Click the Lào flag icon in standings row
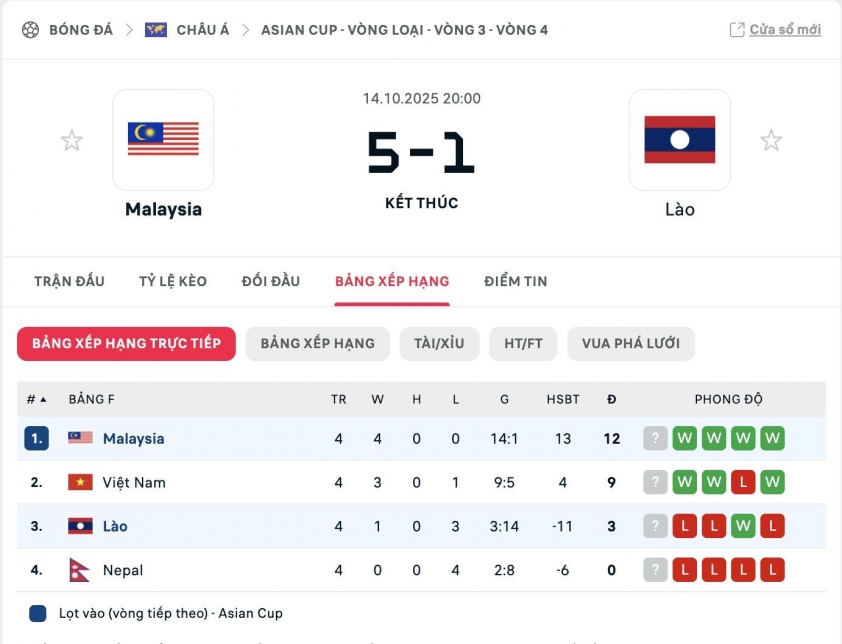 pos(80,526)
